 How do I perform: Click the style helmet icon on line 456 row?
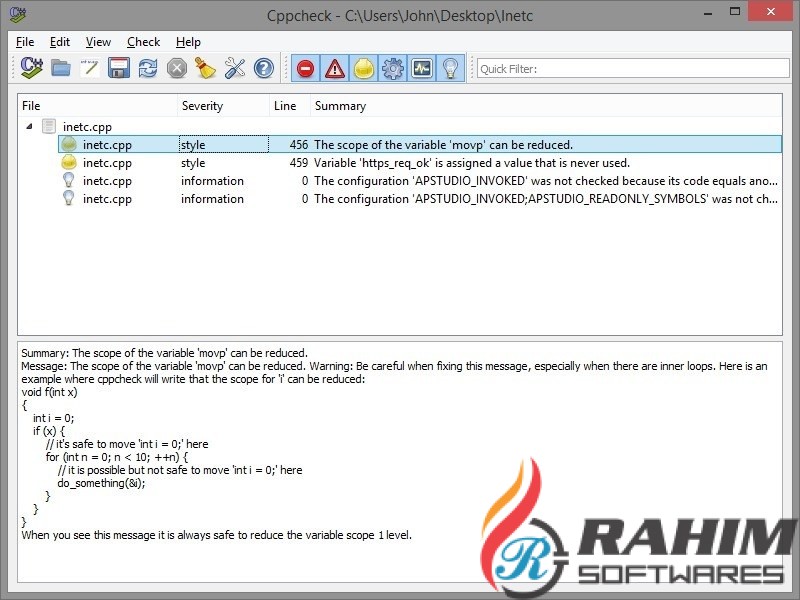point(69,144)
